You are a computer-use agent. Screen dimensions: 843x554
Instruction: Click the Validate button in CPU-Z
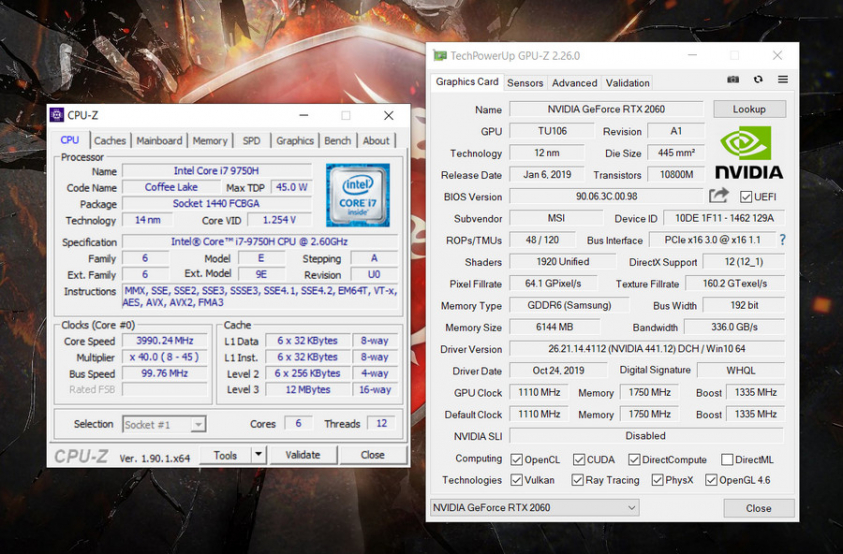(x=302, y=455)
